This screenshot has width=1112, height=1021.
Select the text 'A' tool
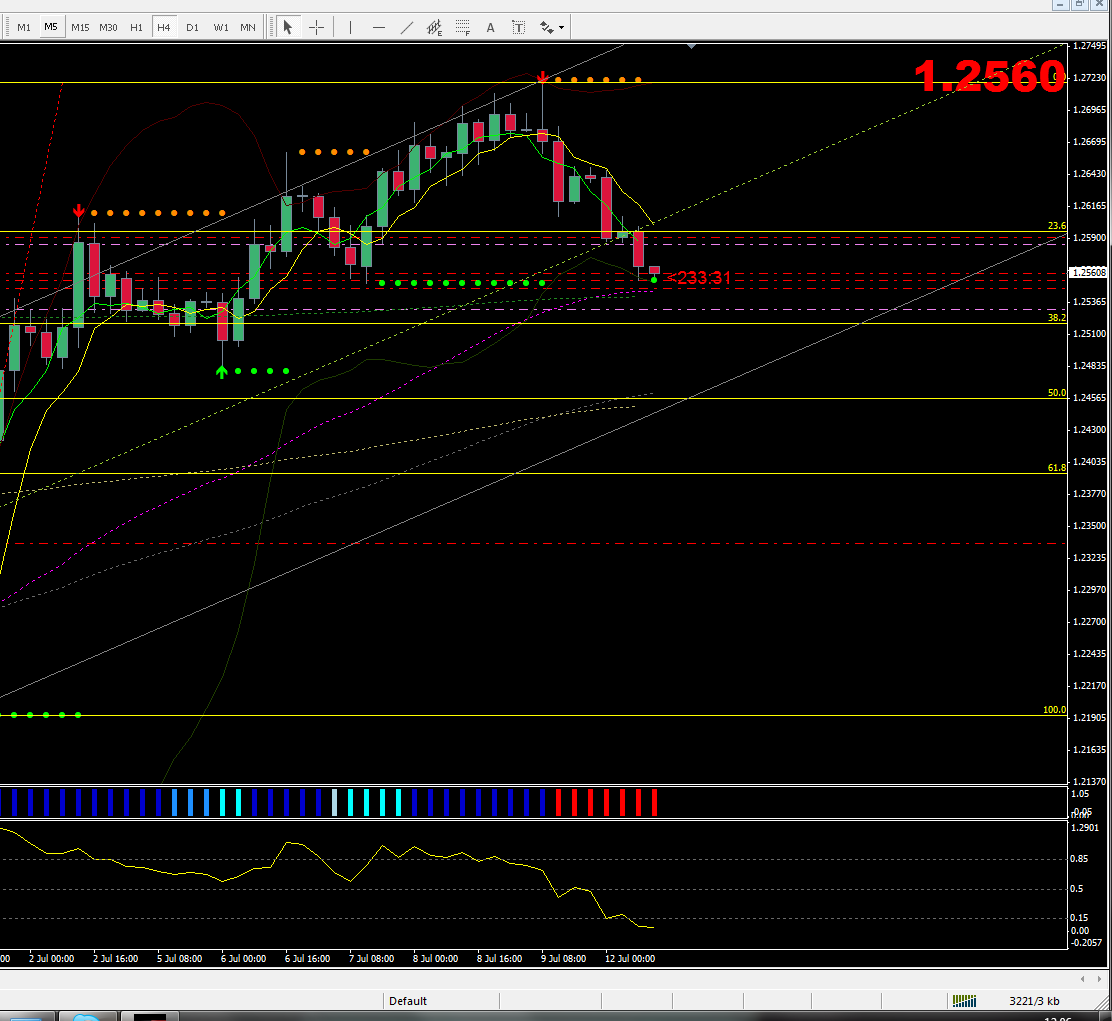pyautogui.click(x=490, y=28)
